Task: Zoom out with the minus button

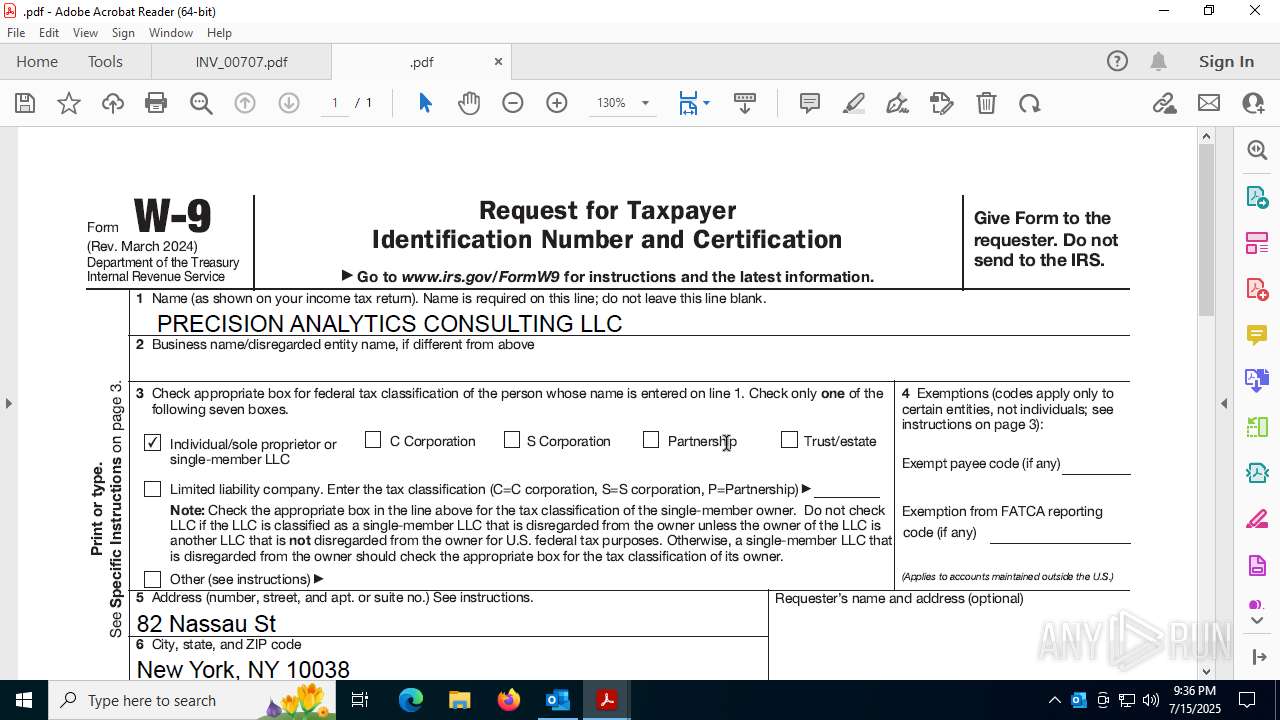Action: coord(513,103)
